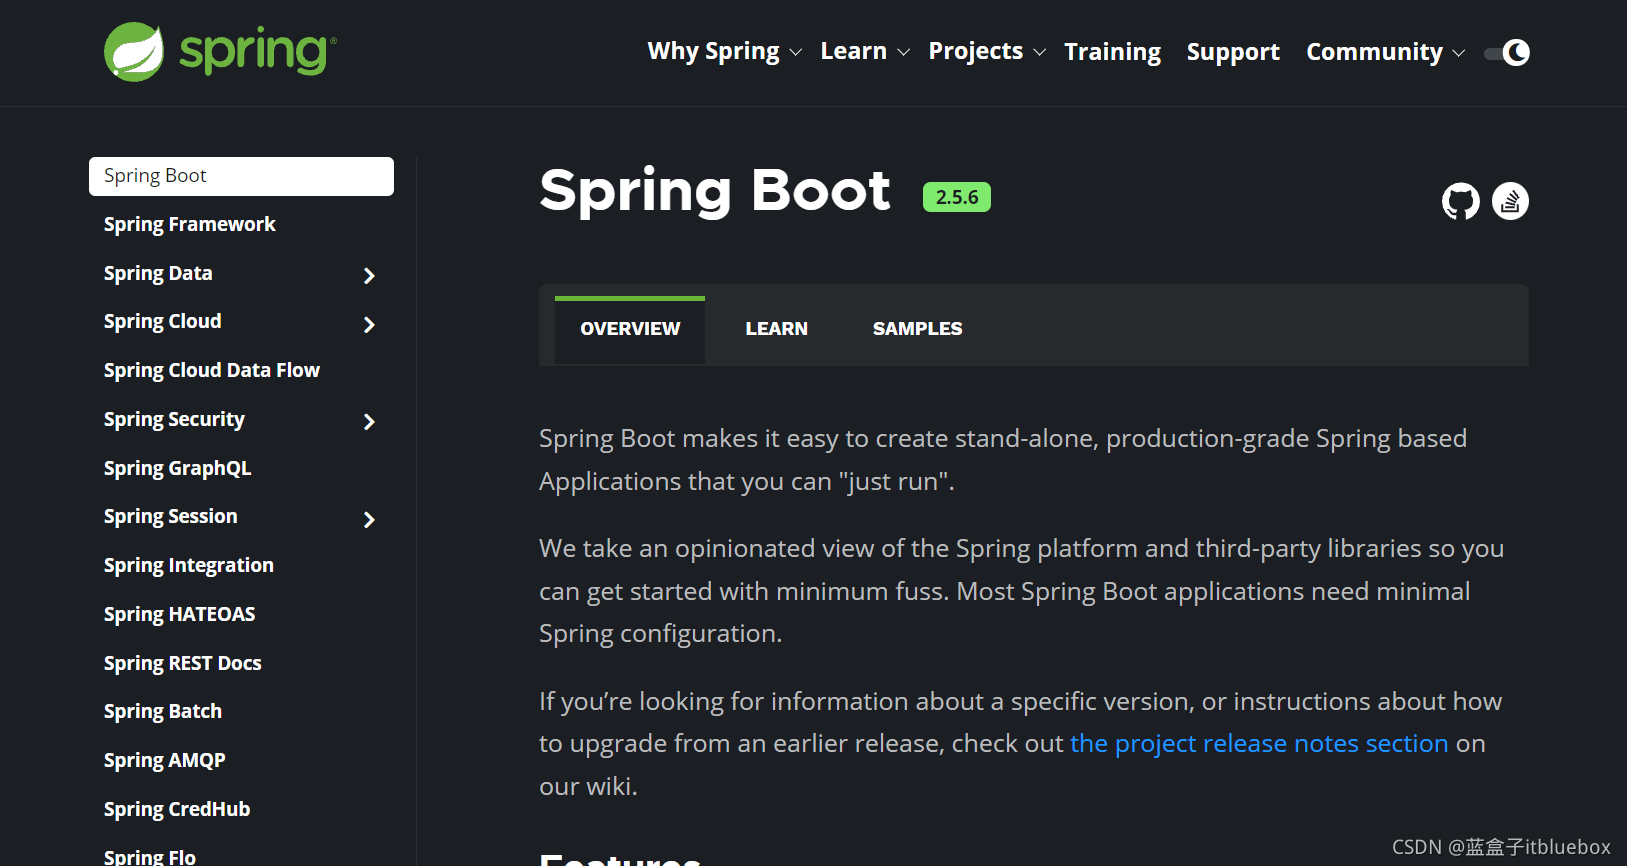This screenshot has height=866, width=1627.
Task: Open the GitHub repository icon
Action: click(x=1460, y=201)
